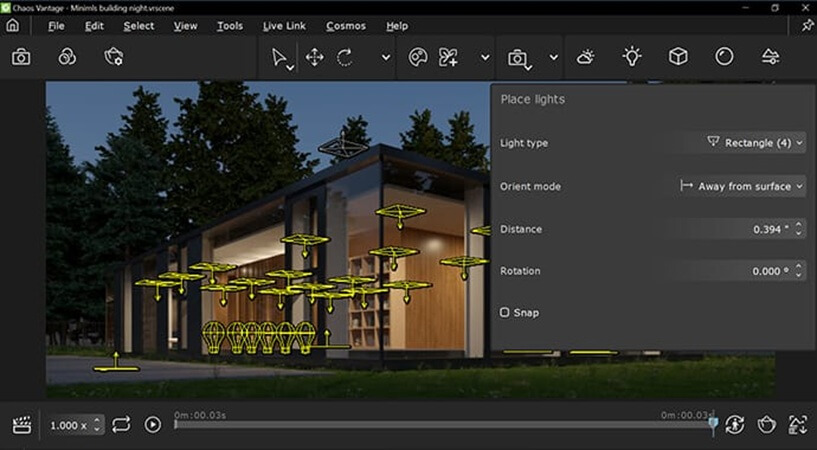Play the animation
Image resolution: width=817 pixels, height=450 pixels.
point(152,424)
